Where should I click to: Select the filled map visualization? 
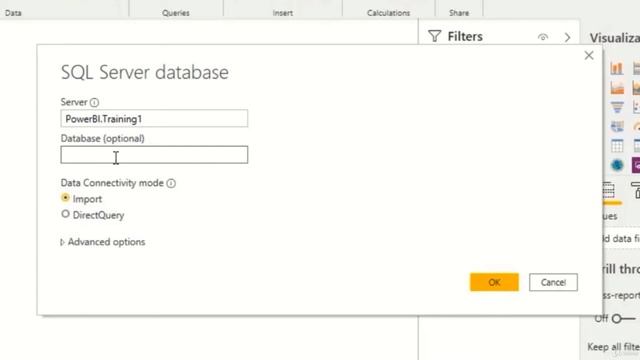coord(617,127)
